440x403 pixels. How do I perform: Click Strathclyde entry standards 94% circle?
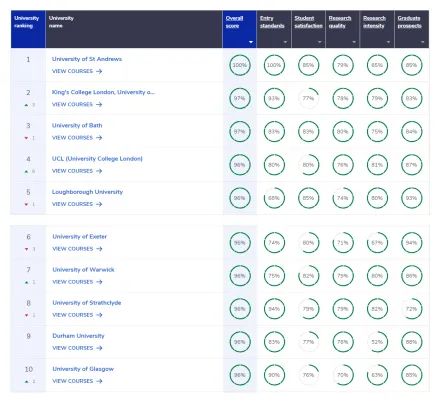(274, 309)
